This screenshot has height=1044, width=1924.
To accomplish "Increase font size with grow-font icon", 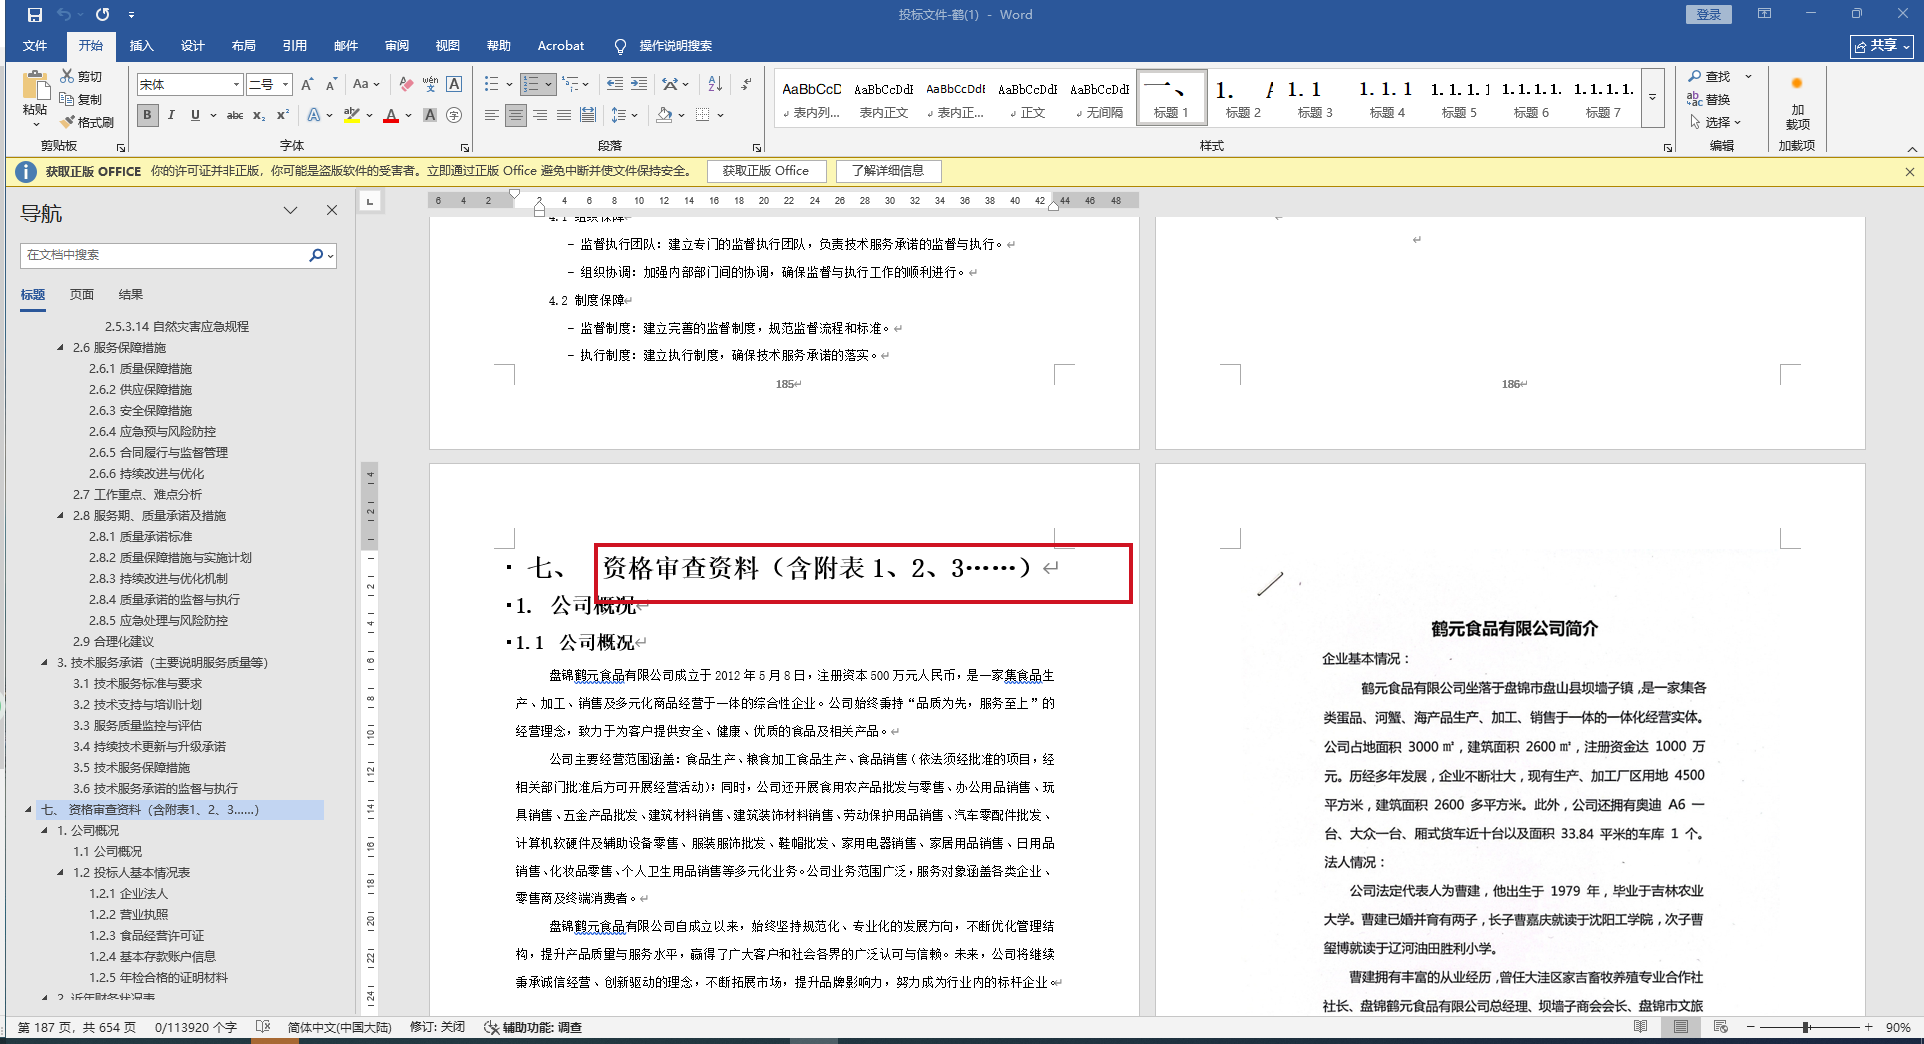I will click(x=307, y=85).
